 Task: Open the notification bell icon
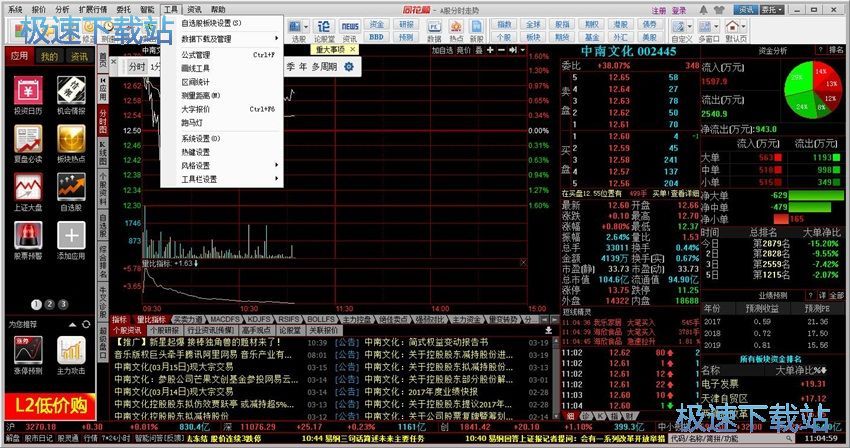[704, 10]
